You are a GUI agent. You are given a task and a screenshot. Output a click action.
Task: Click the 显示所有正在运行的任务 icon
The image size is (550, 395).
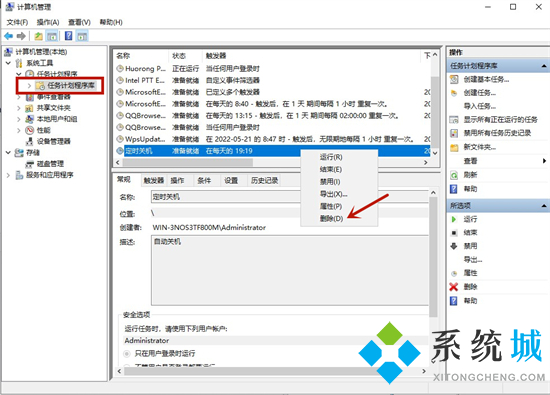(x=454, y=120)
